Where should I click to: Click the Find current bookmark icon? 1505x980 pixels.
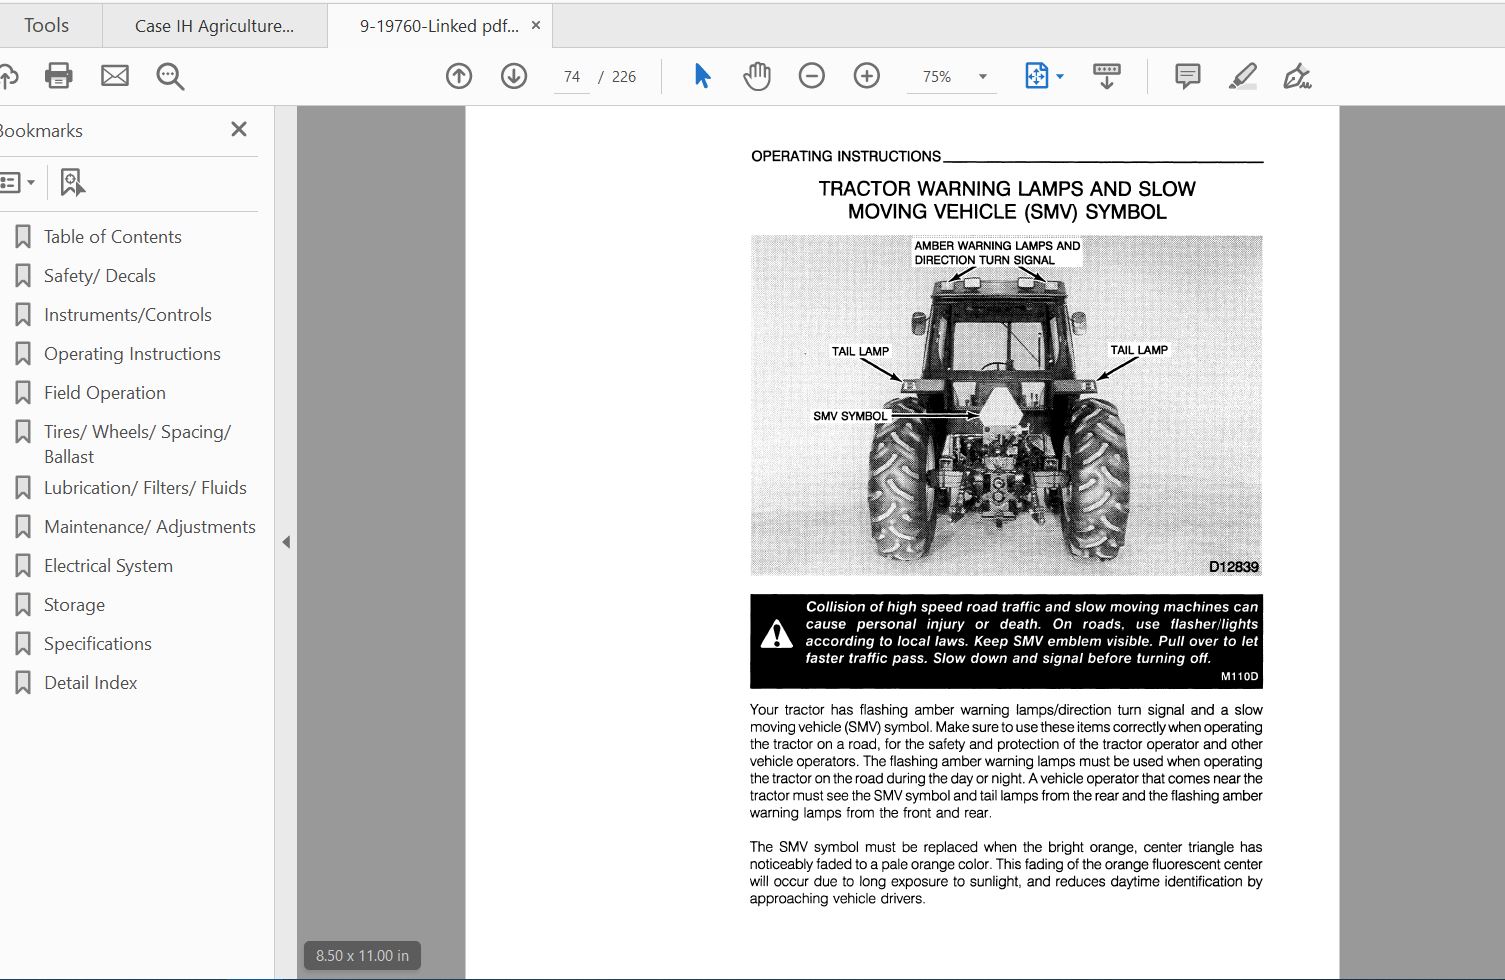(x=72, y=182)
